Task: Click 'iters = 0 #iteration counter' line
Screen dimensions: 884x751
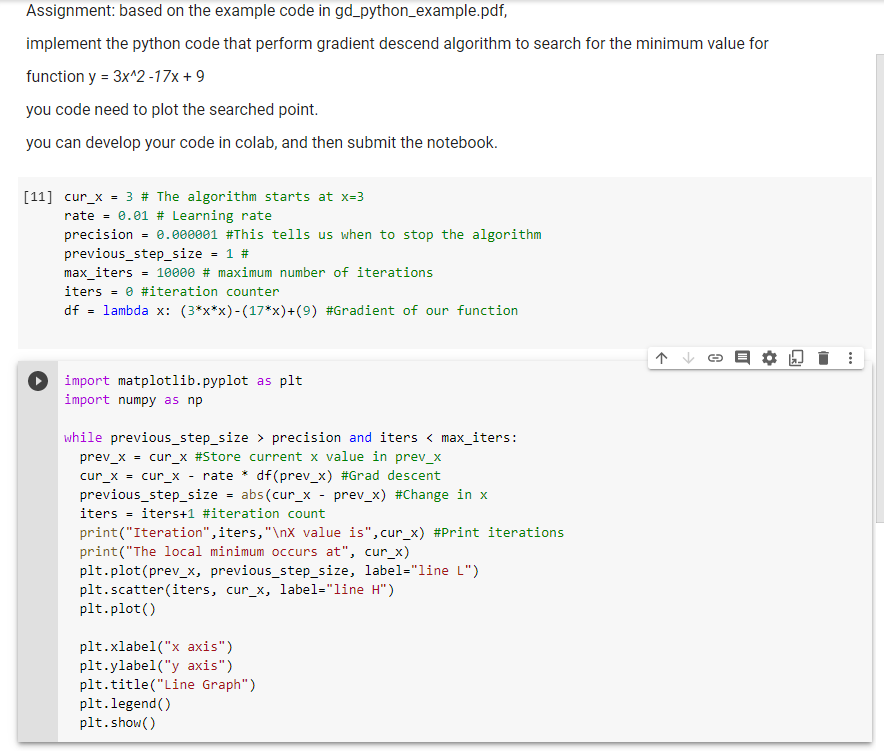Action: point(171,291)
